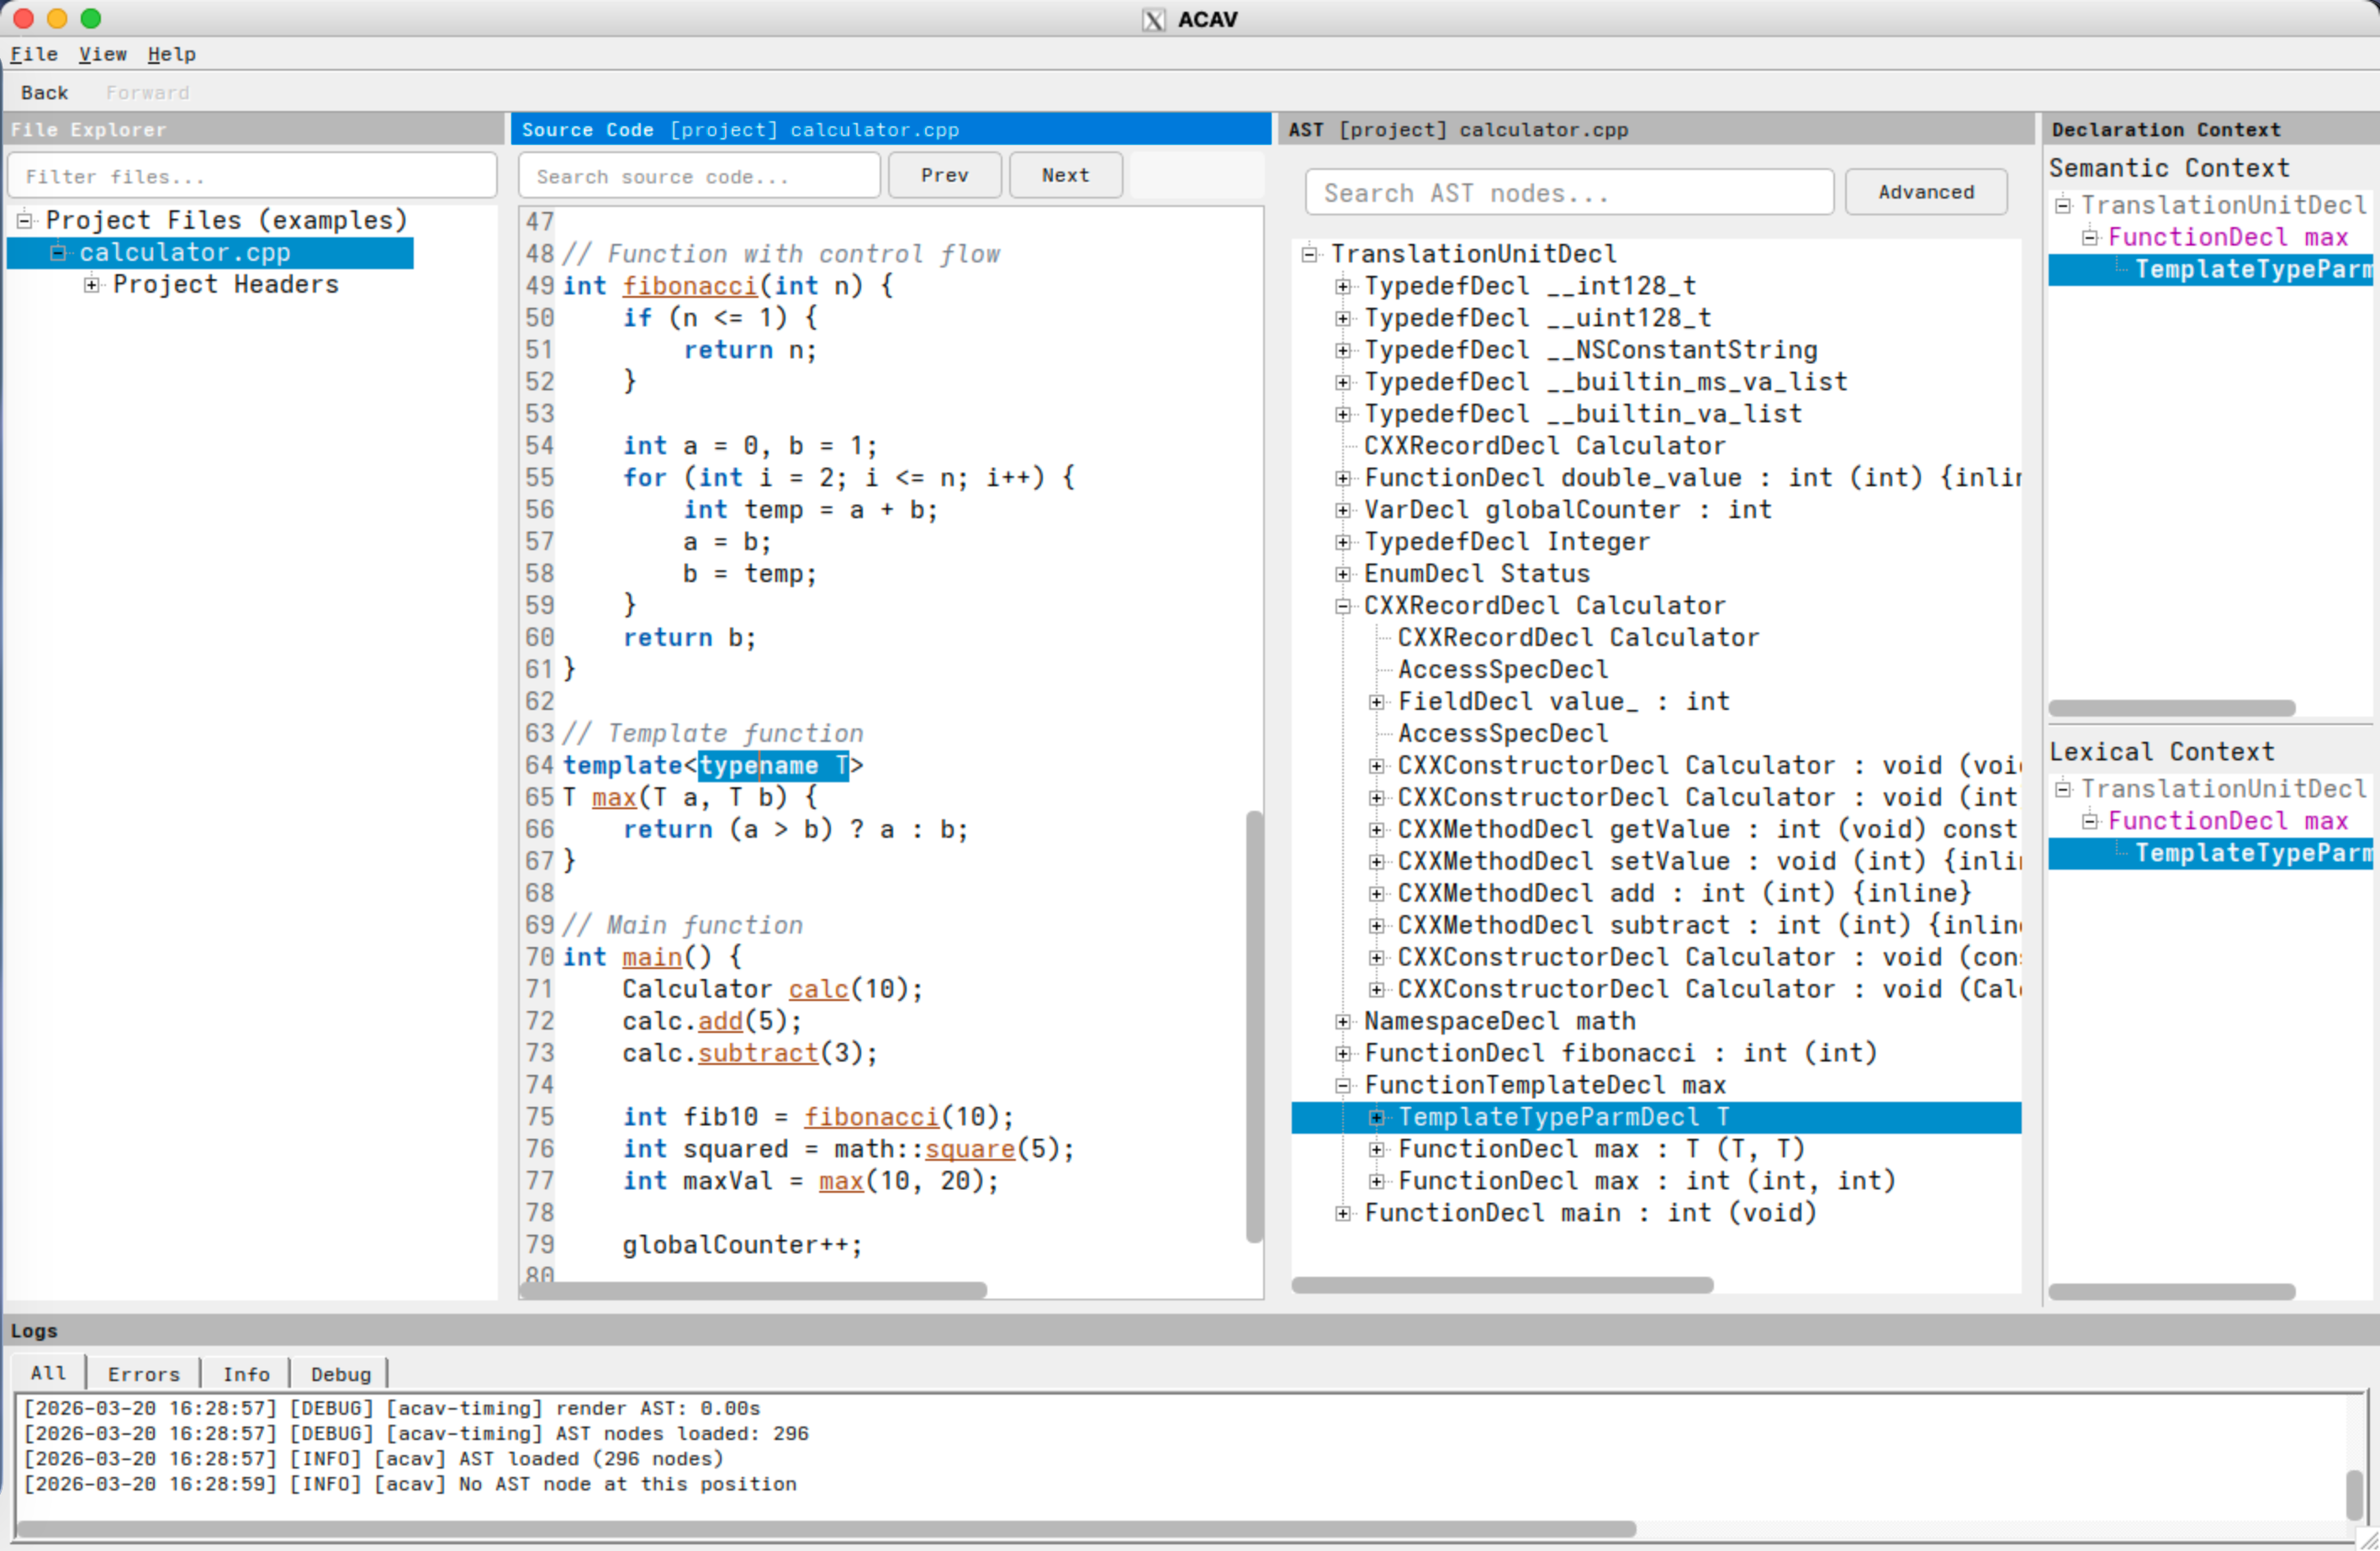Click the Filter files input field
The height and width of the screenshot is (1551, 2380).
pyautogui.click(x=250, y=175)
